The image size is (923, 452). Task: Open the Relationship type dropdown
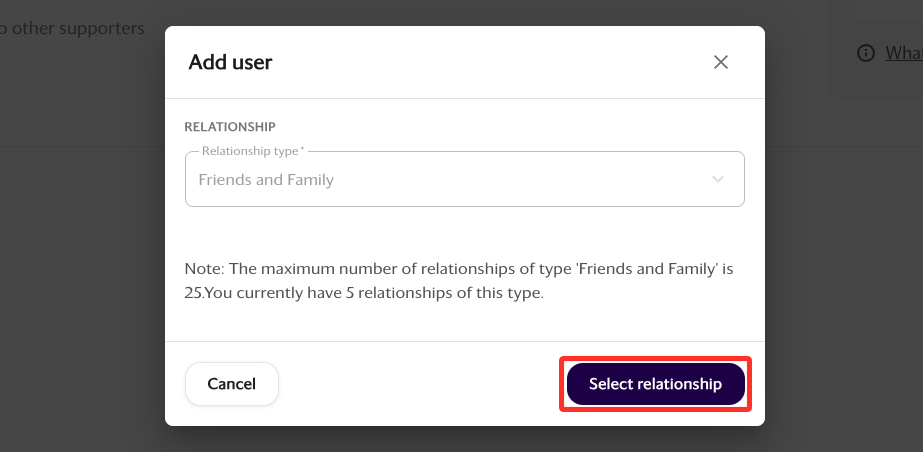coord(464,179)
